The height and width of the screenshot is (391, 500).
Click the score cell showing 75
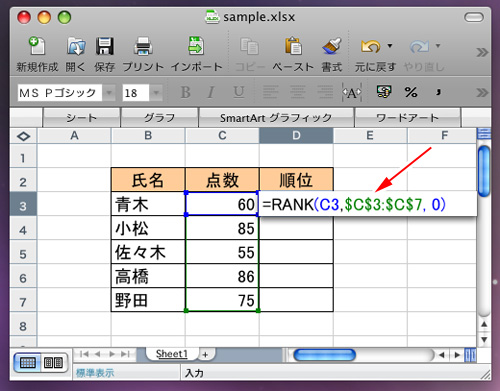pos(222,300)
